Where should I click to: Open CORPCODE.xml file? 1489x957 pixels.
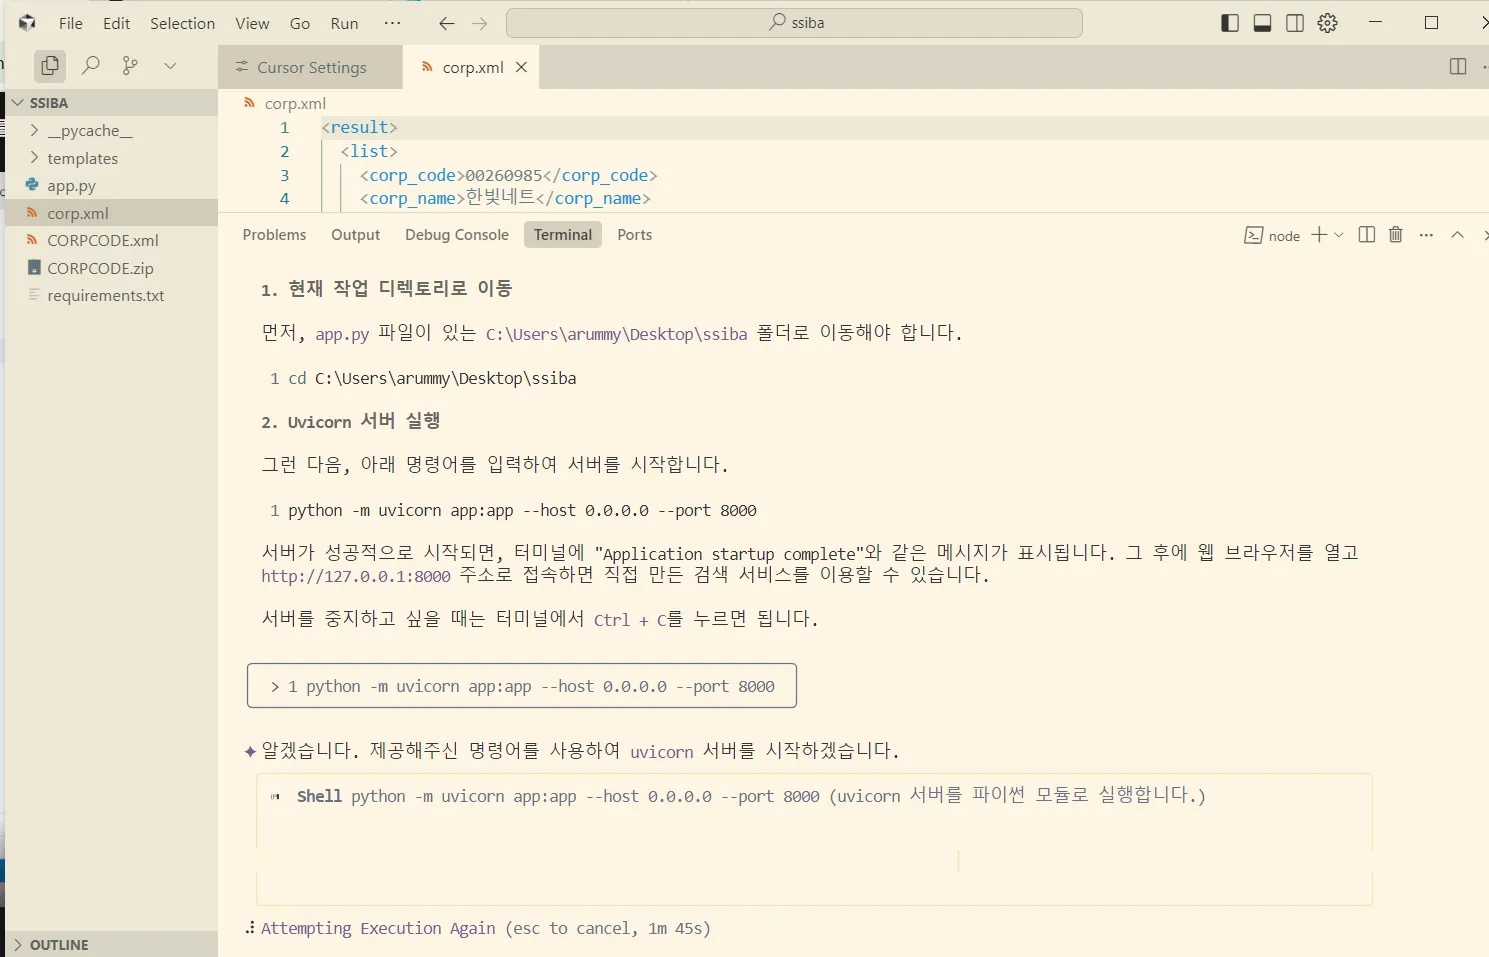[110, 241]
